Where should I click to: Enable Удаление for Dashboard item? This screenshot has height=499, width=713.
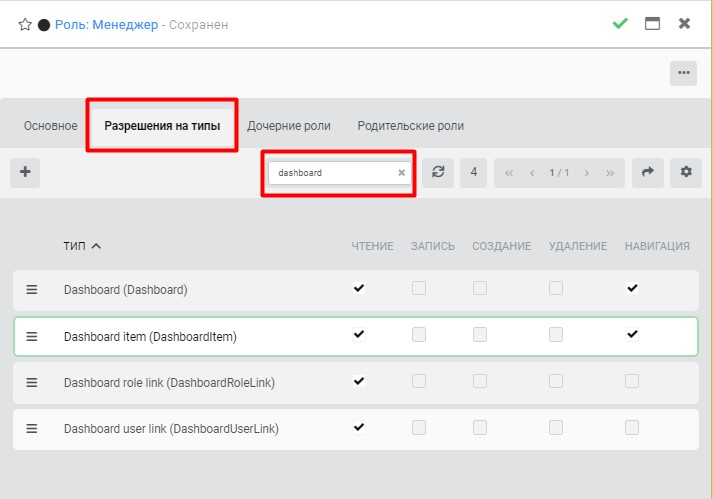pyautogui.click(x=556, y=334)
